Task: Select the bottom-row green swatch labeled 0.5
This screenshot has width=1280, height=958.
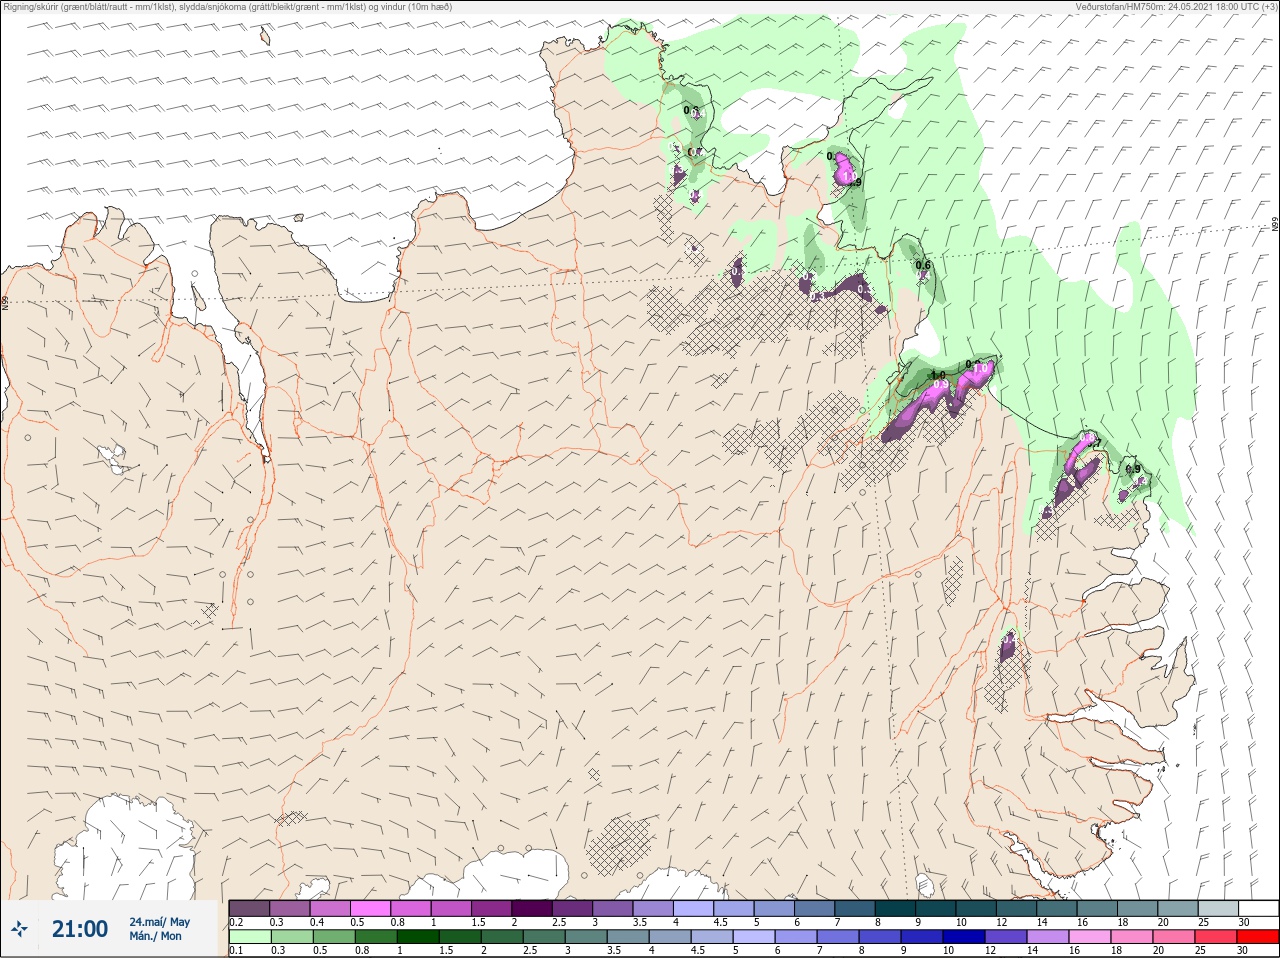Action: pyautogui.click(x=333, y=937)
